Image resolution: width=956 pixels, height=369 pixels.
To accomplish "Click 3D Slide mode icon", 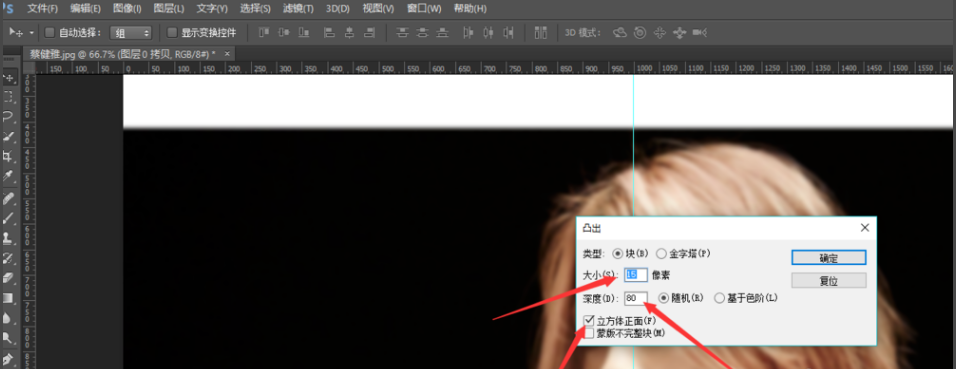I will [x=679, y=32].
